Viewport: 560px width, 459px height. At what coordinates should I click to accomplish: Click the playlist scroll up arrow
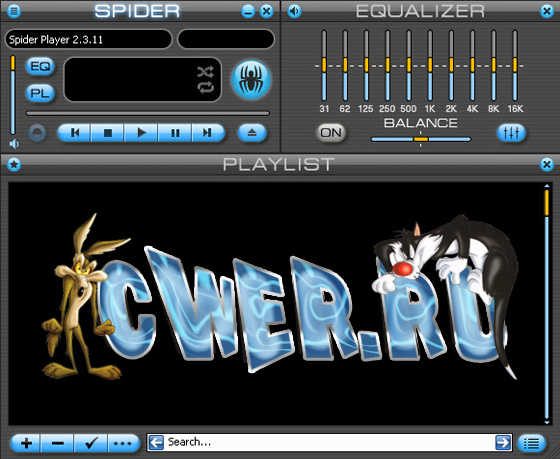[547, 186]
